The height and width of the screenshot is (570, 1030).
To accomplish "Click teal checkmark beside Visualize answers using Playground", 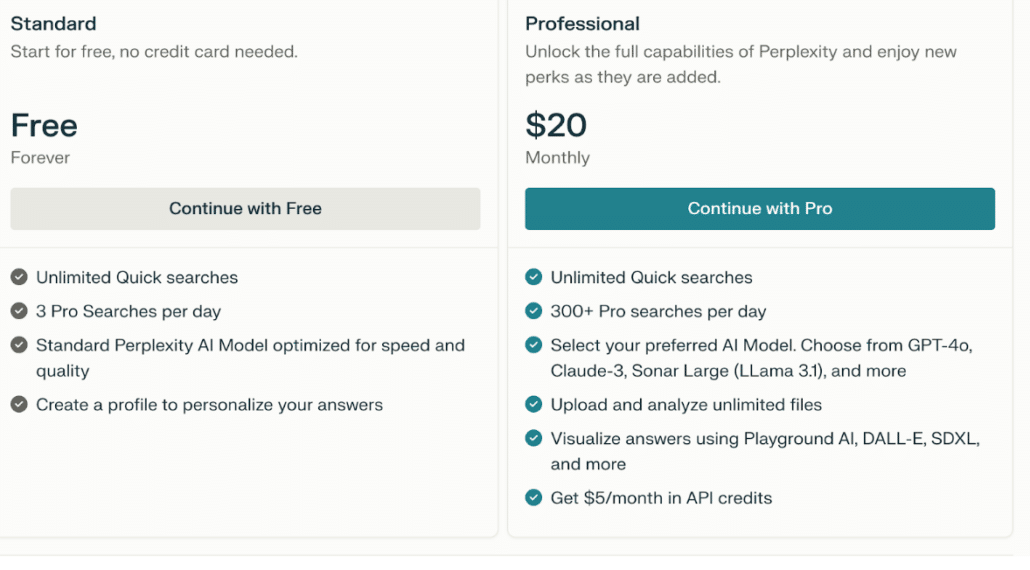I will point(533,438).
